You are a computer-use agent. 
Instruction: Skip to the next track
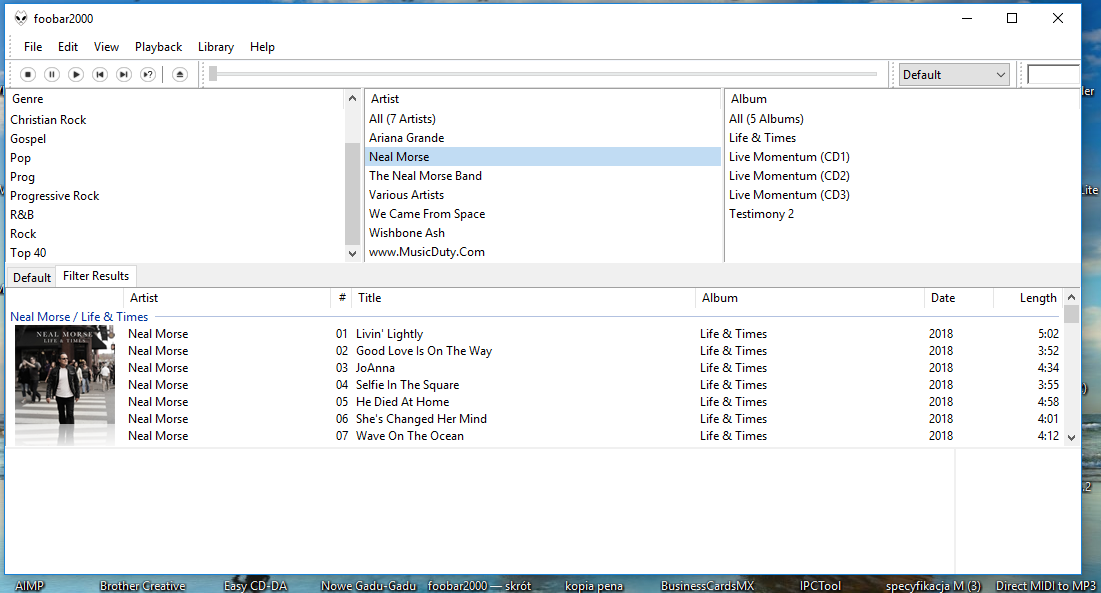click(x=124, y=74)
